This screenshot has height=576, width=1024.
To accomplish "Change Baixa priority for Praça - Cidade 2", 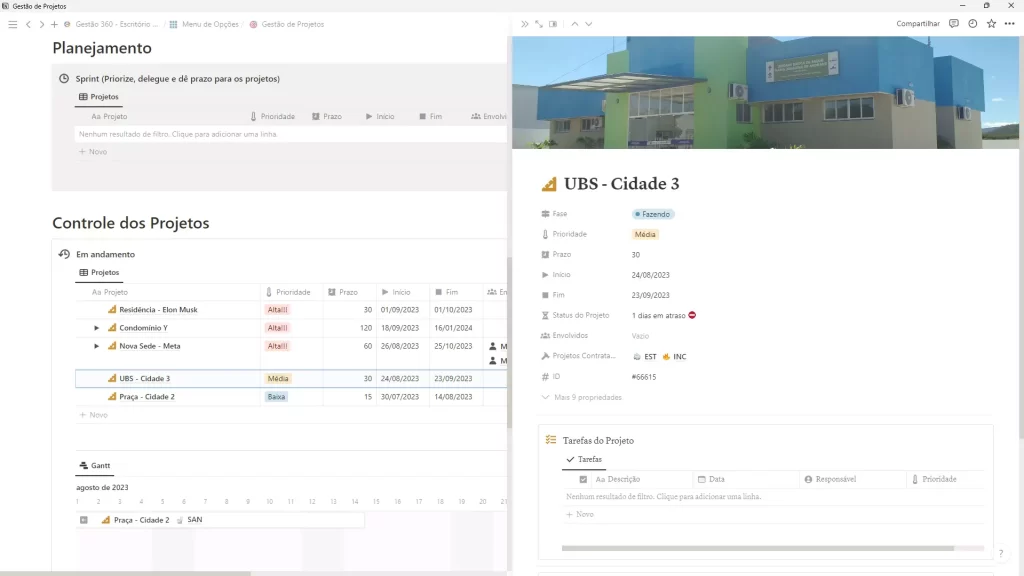I will [276, 396].
